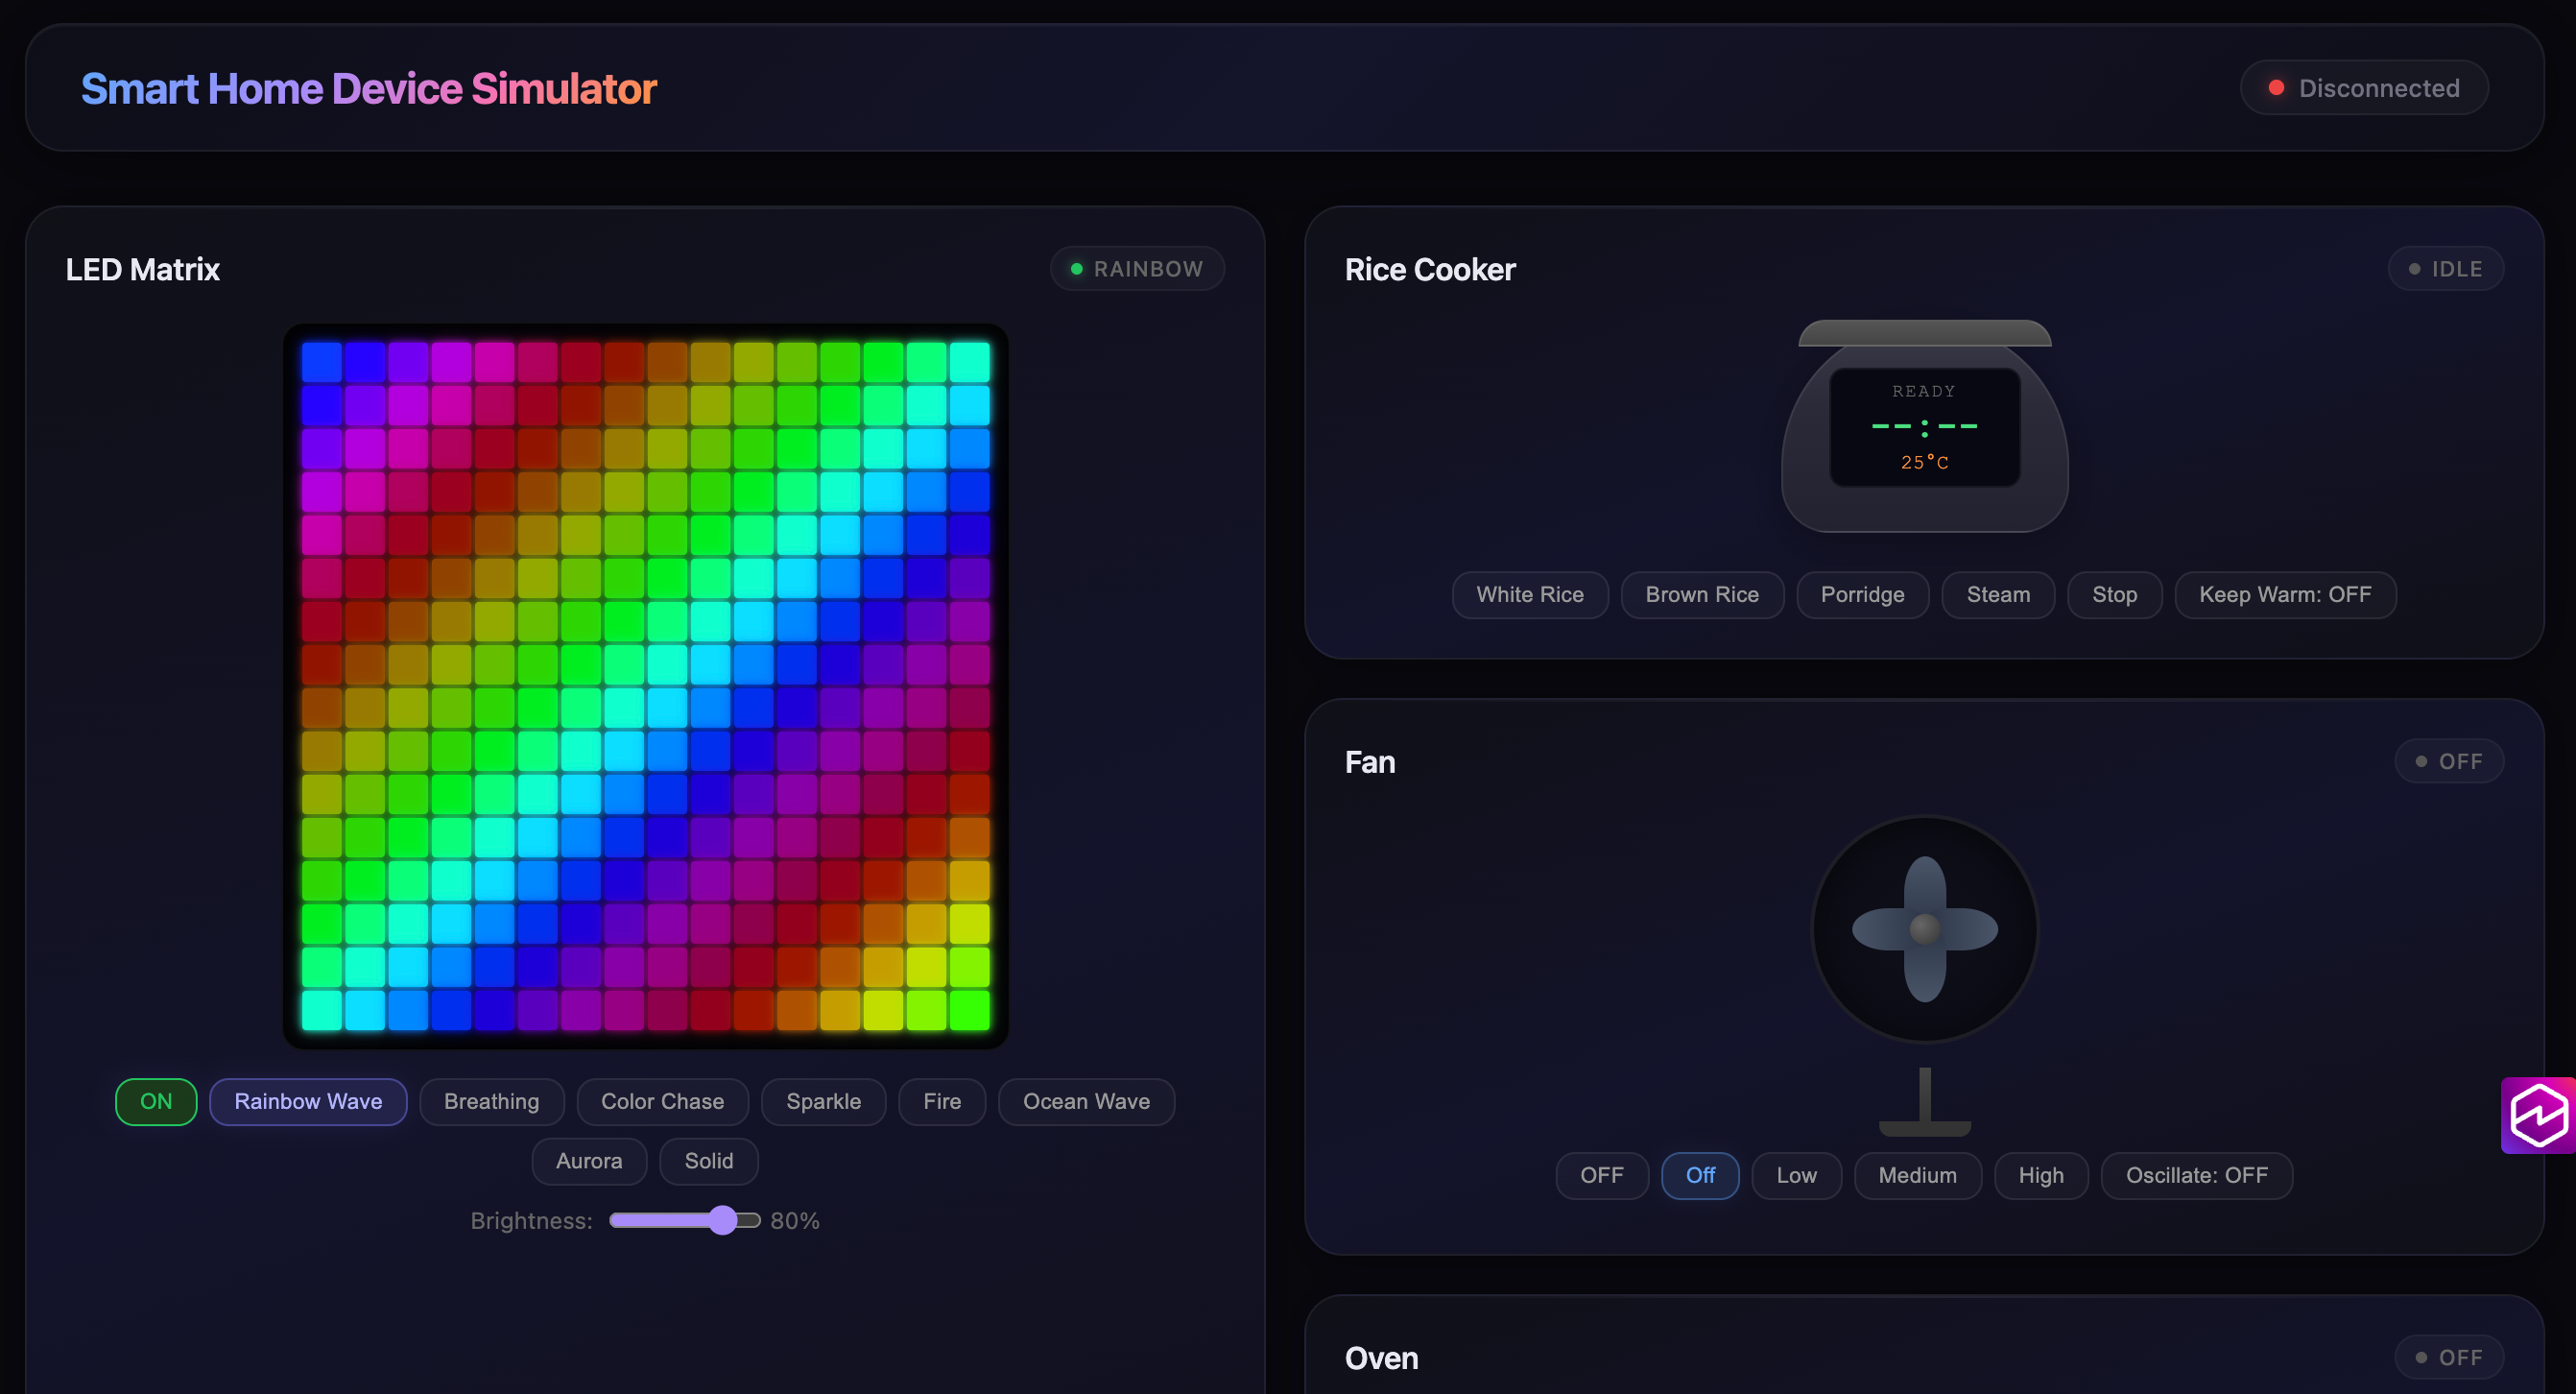Click the Disconnected status badge
Viewport: 2576px width, 1394px height.
pos(2363,88)
